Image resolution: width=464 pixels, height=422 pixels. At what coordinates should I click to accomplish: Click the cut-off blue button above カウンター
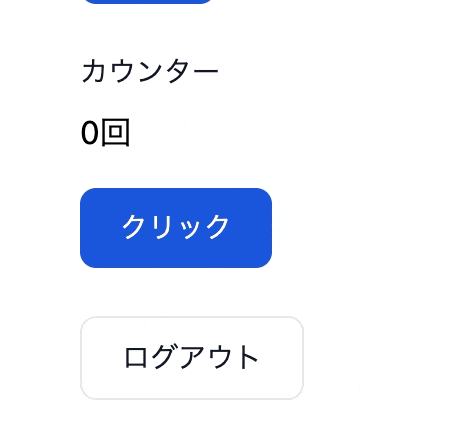pos(147,1)
